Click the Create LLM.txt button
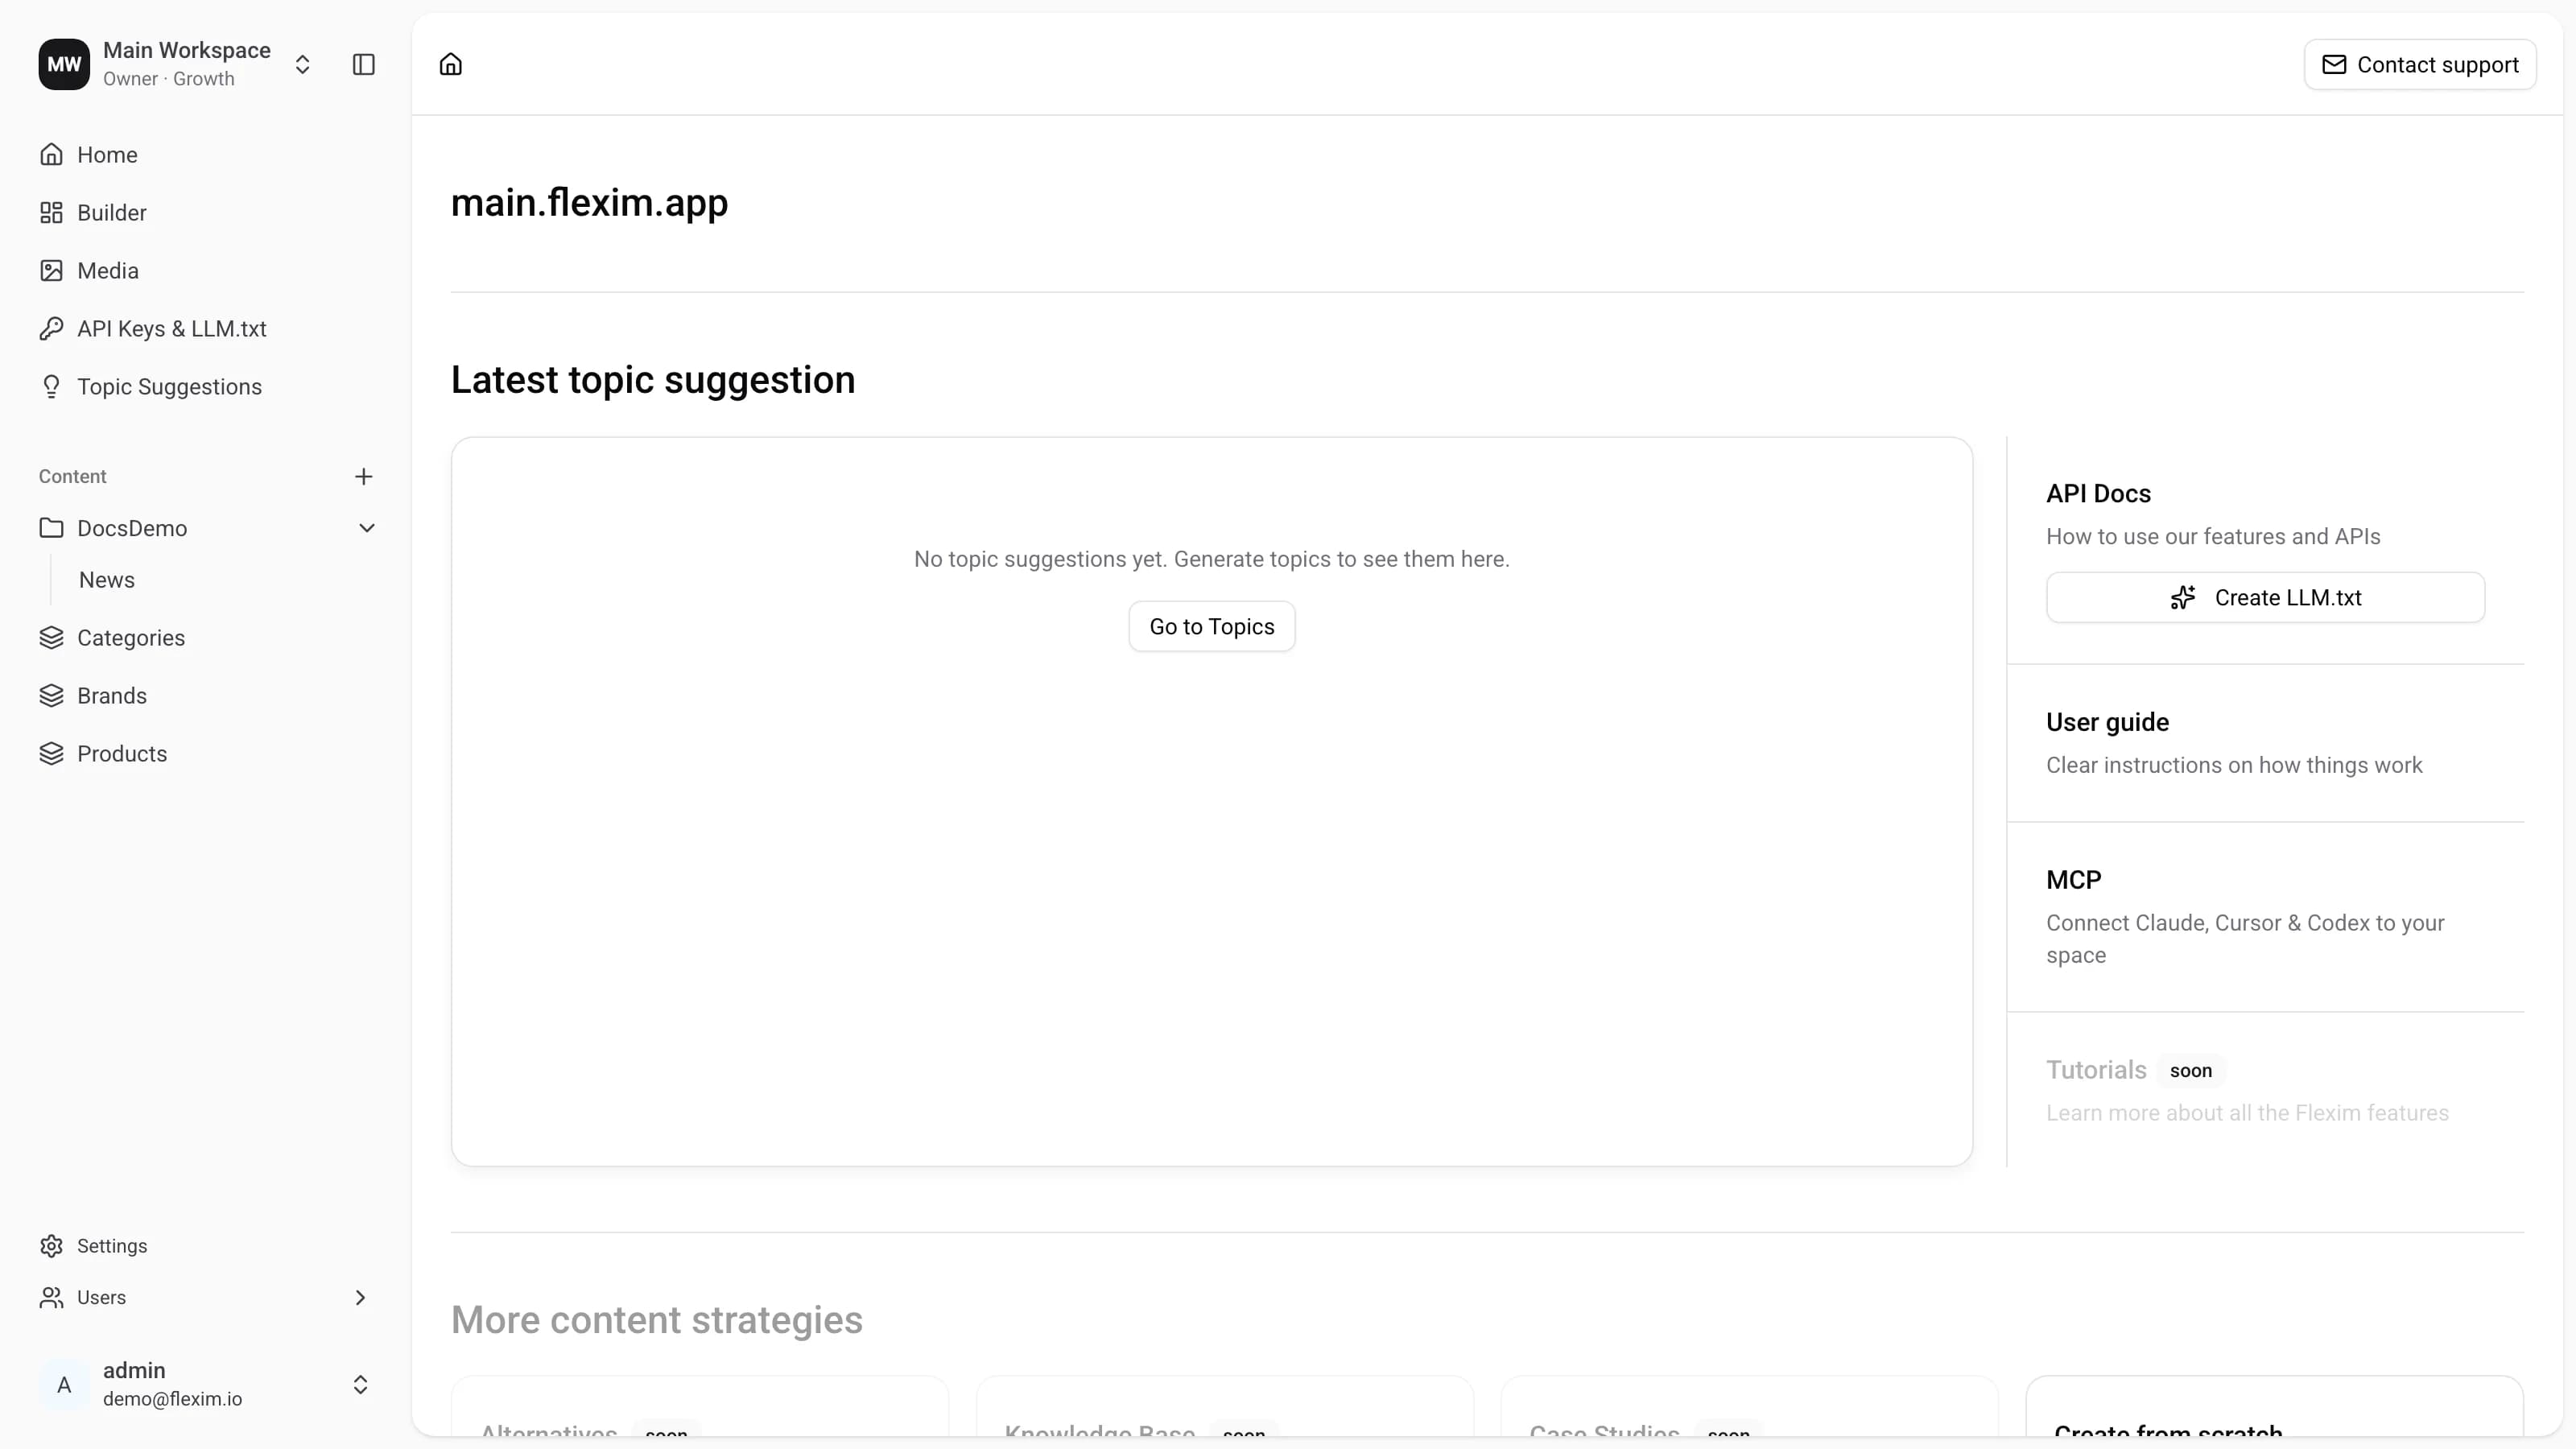2576x1449 pixels. [2266, 598]
